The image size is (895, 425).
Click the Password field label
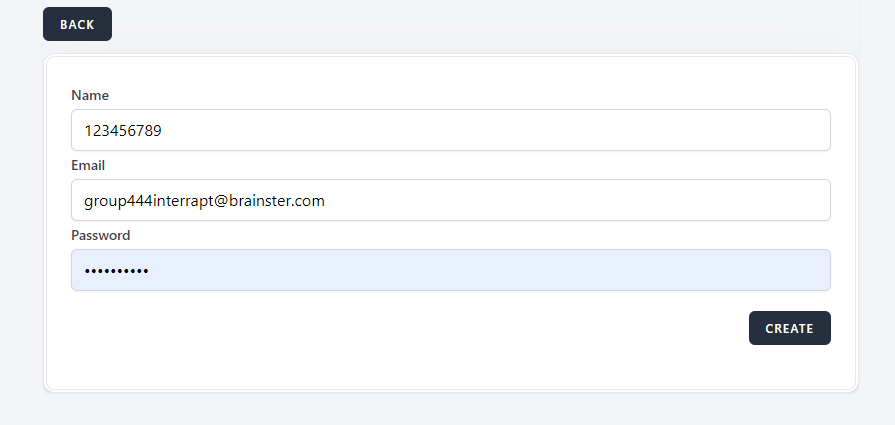pos(100,235)
